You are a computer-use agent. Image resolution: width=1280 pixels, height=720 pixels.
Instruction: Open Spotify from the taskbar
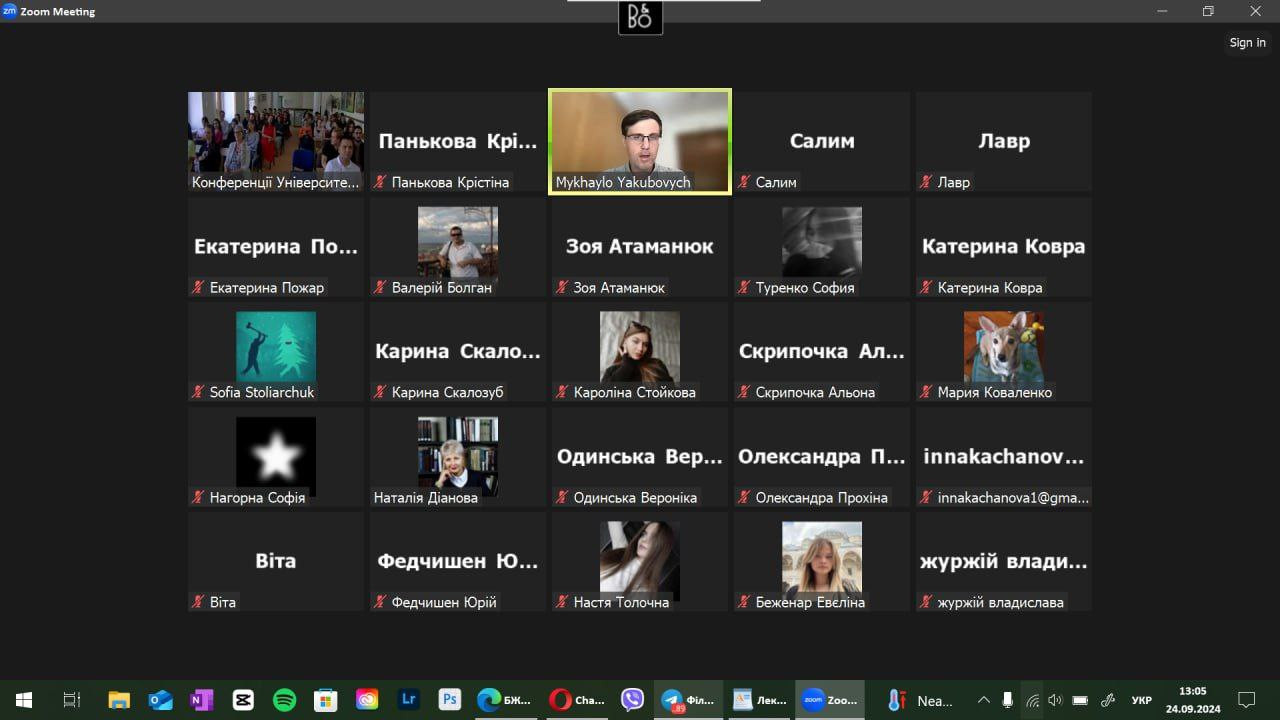[x=284, y=700]
